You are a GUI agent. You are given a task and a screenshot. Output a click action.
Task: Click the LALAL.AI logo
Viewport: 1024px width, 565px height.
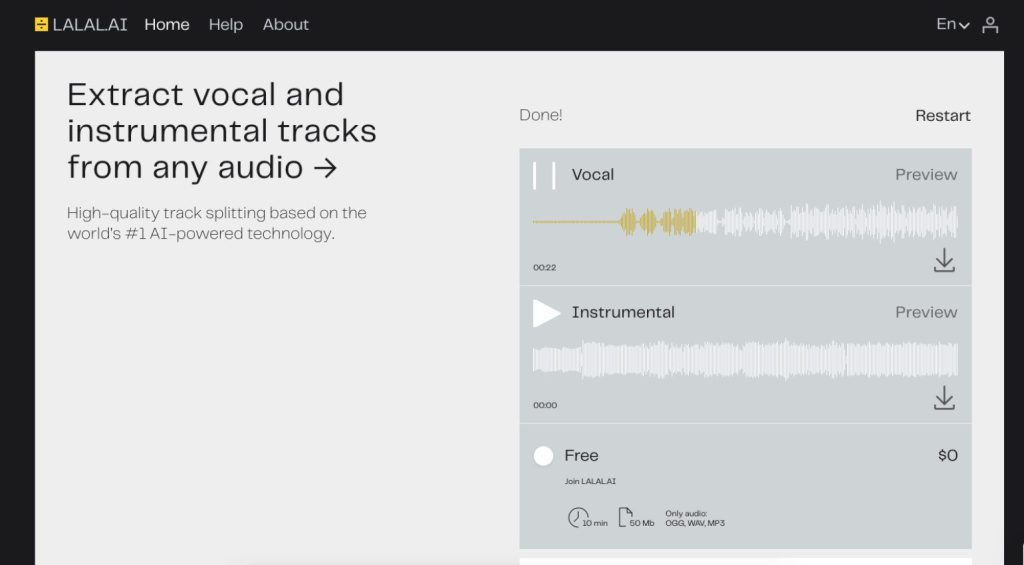[81, 25]
